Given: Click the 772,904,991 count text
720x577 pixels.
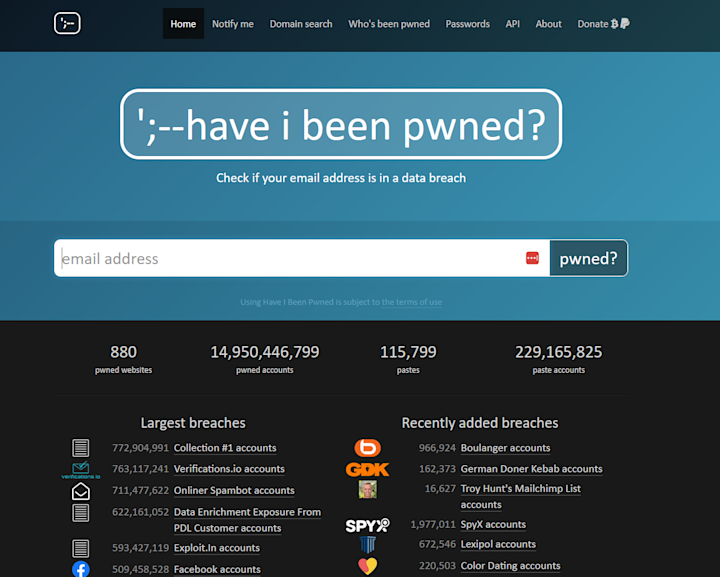Looking at the screenshot, I should (141, 448).
